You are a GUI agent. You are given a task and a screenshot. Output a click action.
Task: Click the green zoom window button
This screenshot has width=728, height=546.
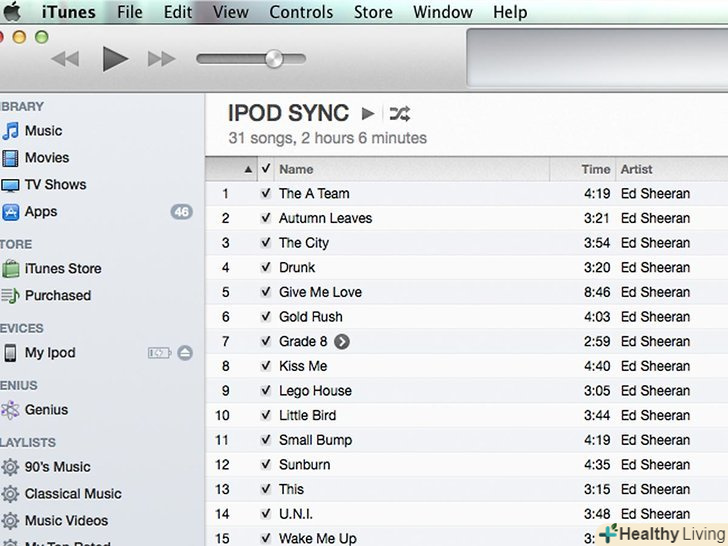(42, 37)
